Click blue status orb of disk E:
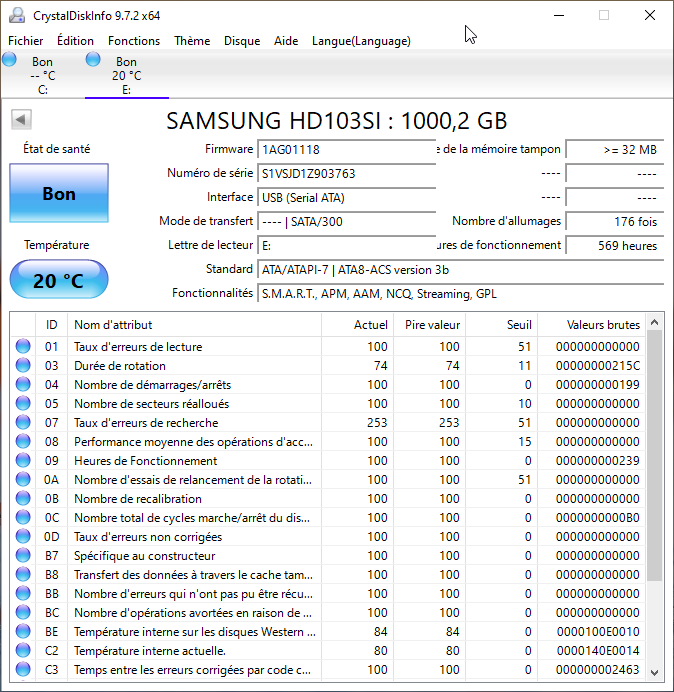This screenshot has width=674, height=692. (93, 59)
